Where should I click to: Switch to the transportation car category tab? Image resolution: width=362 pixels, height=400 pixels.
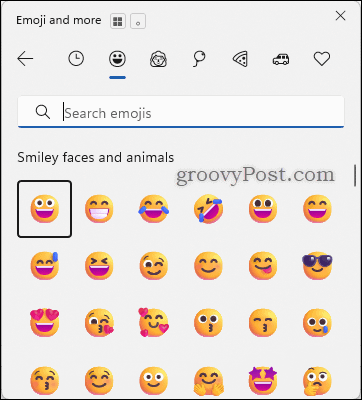click(281, 60)
